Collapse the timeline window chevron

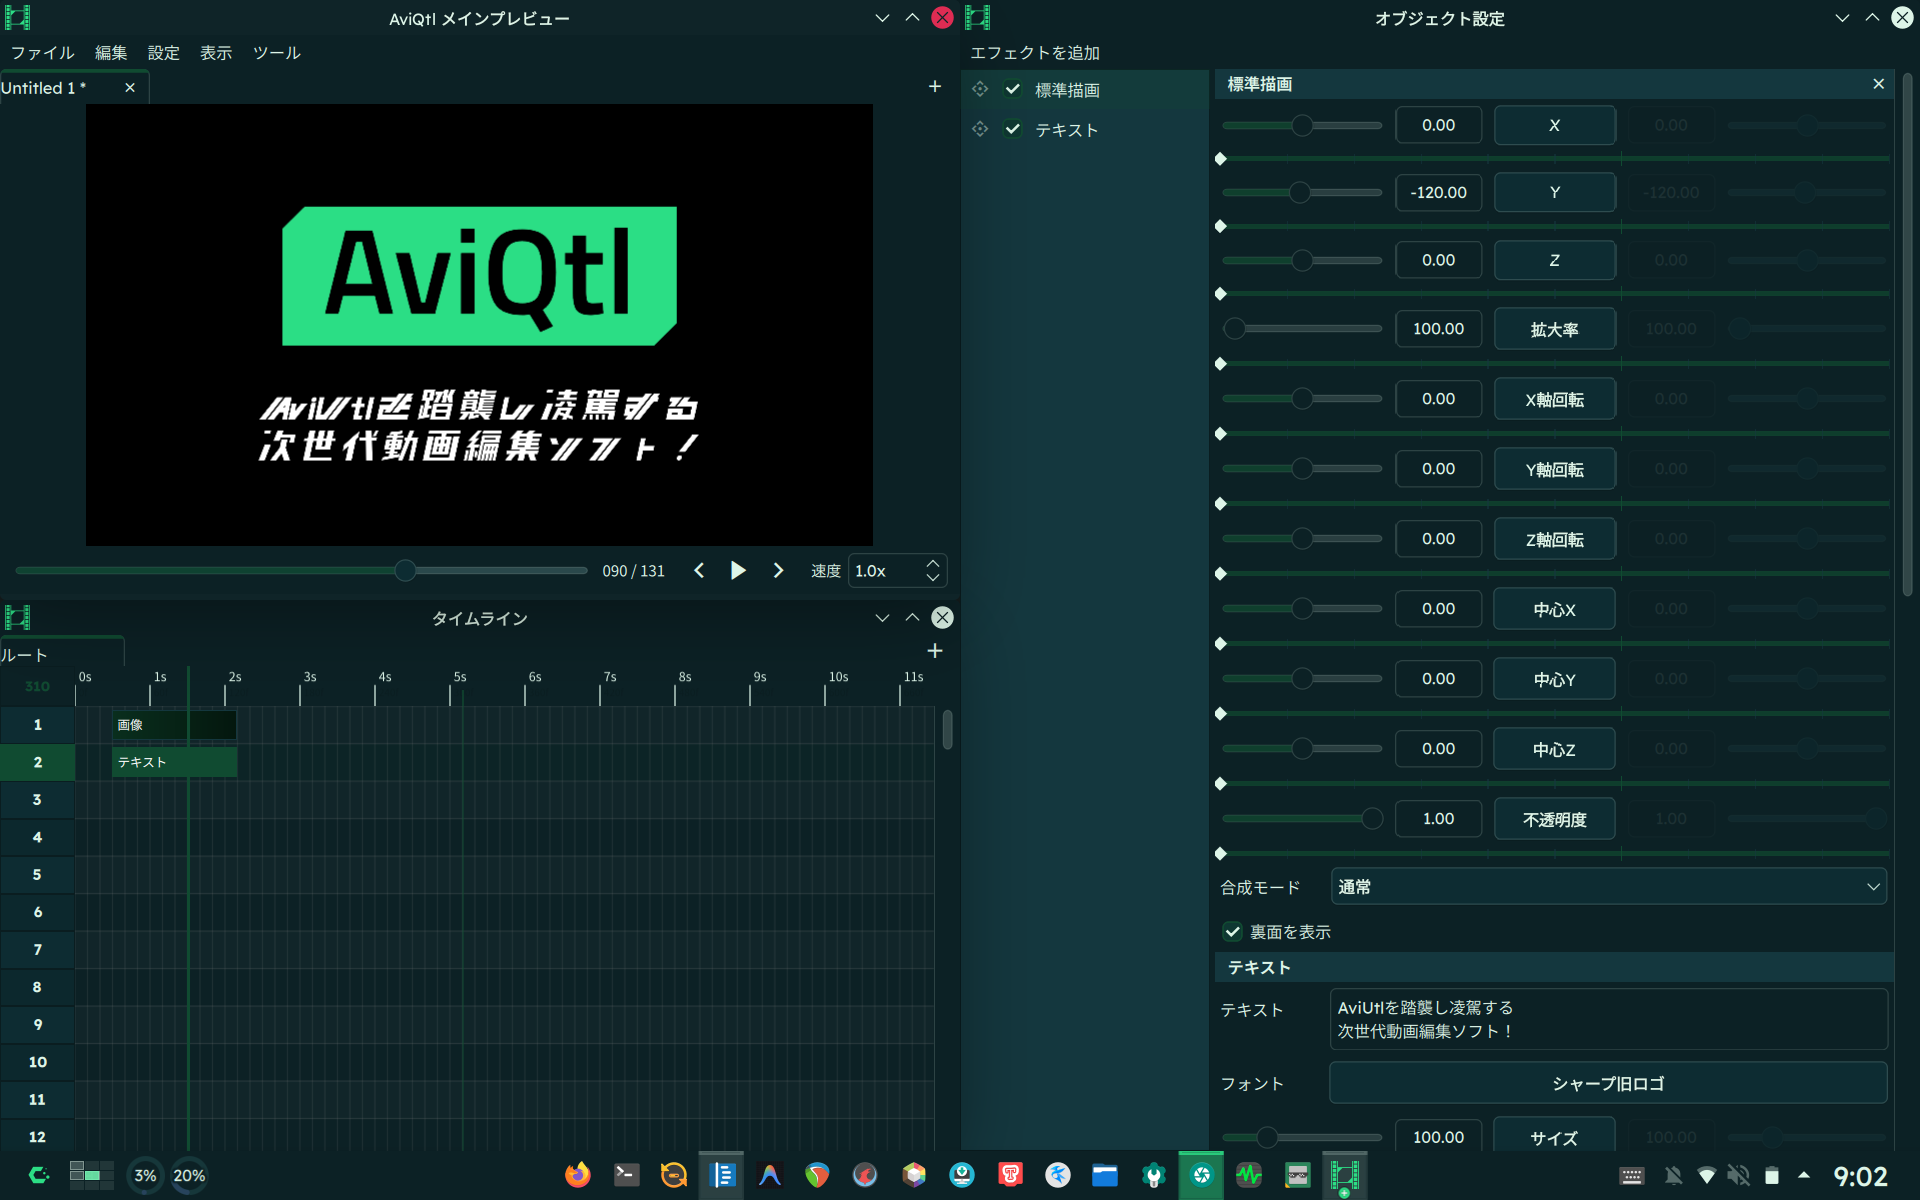click(882, 618)
